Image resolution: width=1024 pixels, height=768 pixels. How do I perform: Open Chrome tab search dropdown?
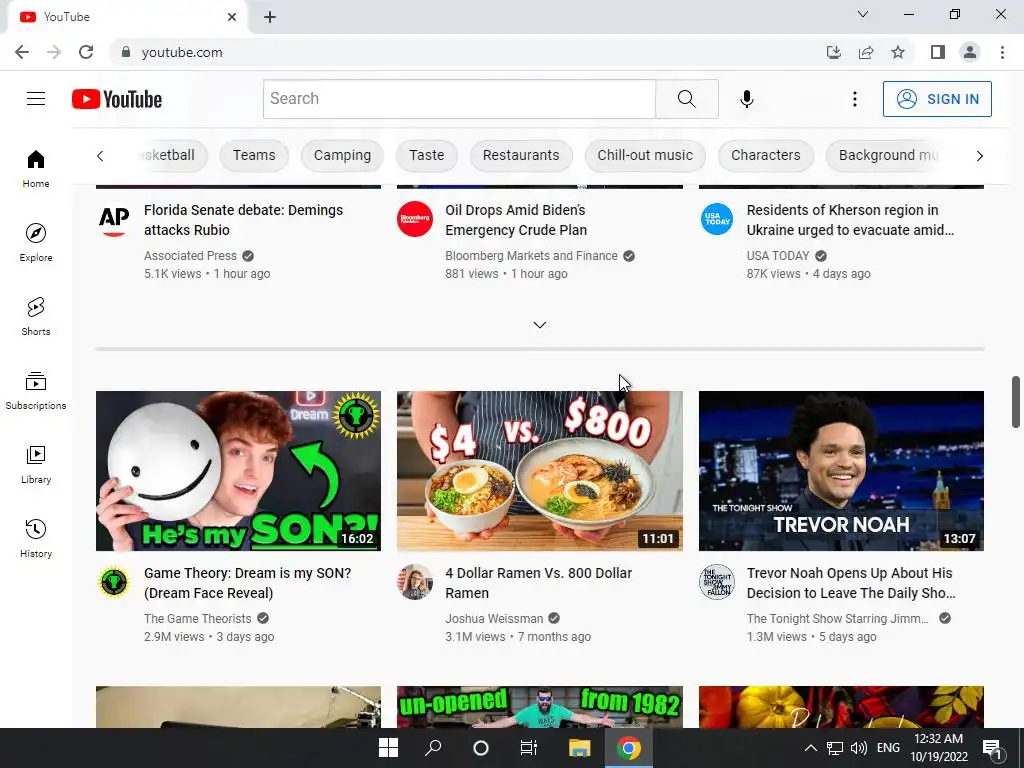click(863, 14)
